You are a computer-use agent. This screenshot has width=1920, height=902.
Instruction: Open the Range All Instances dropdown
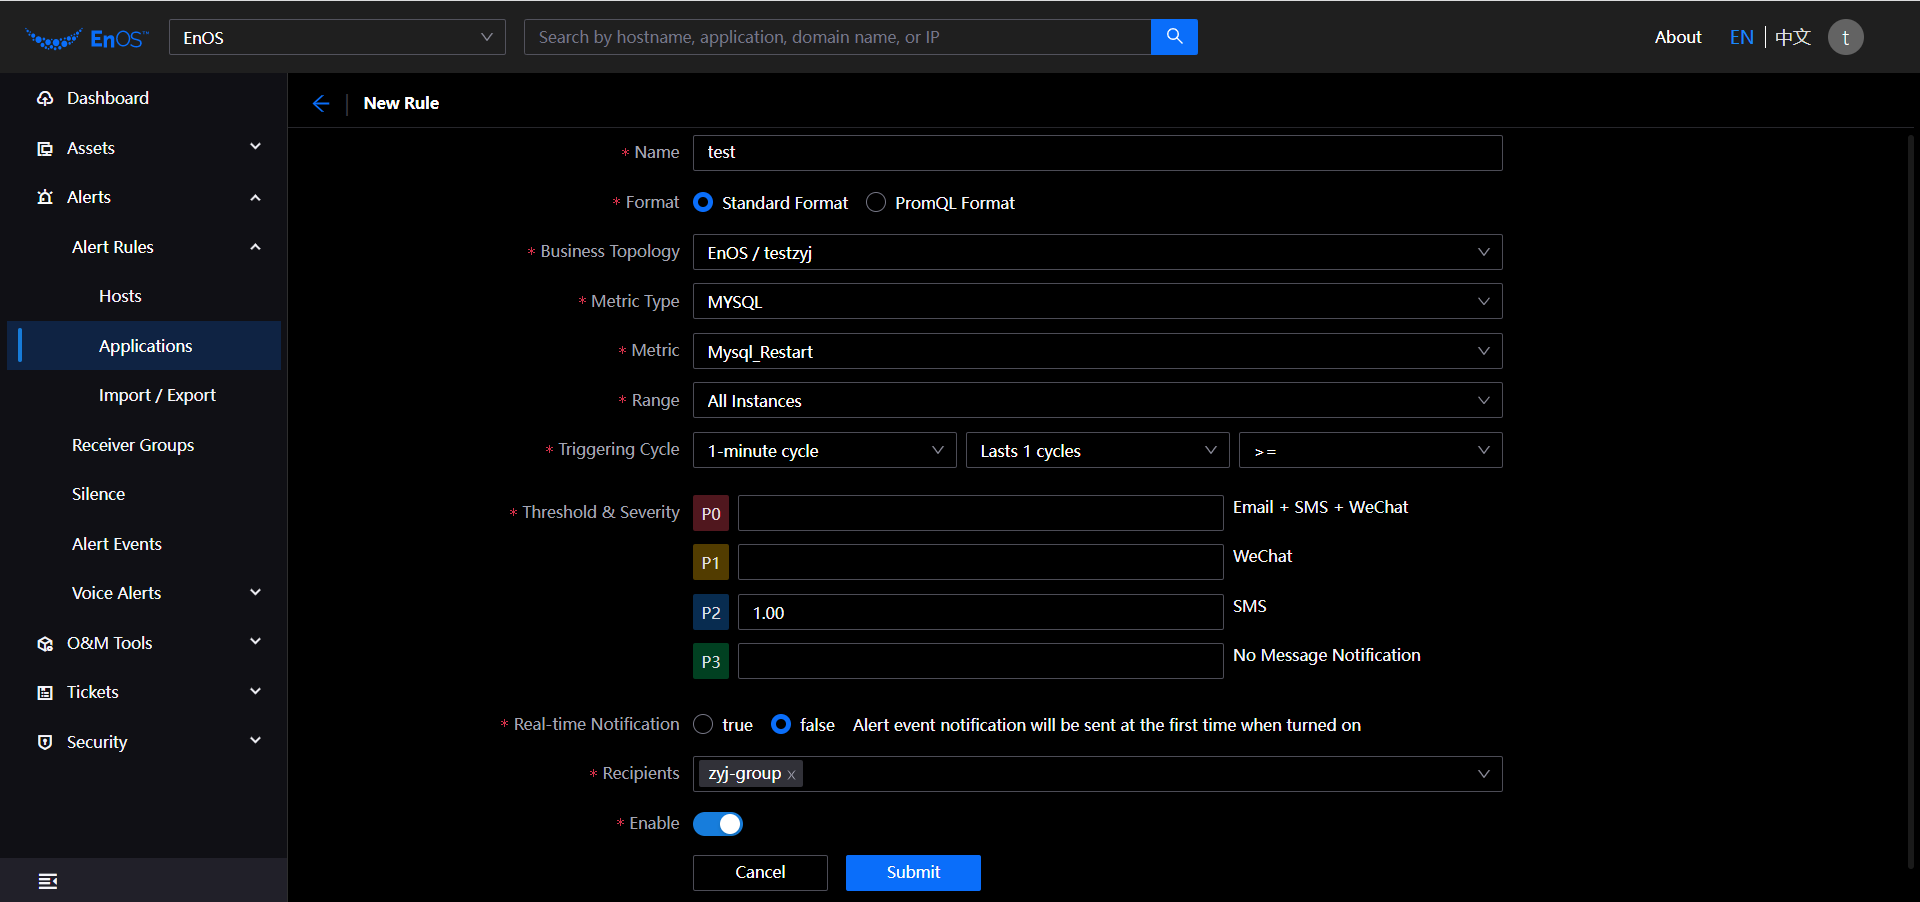[1097, 400]
